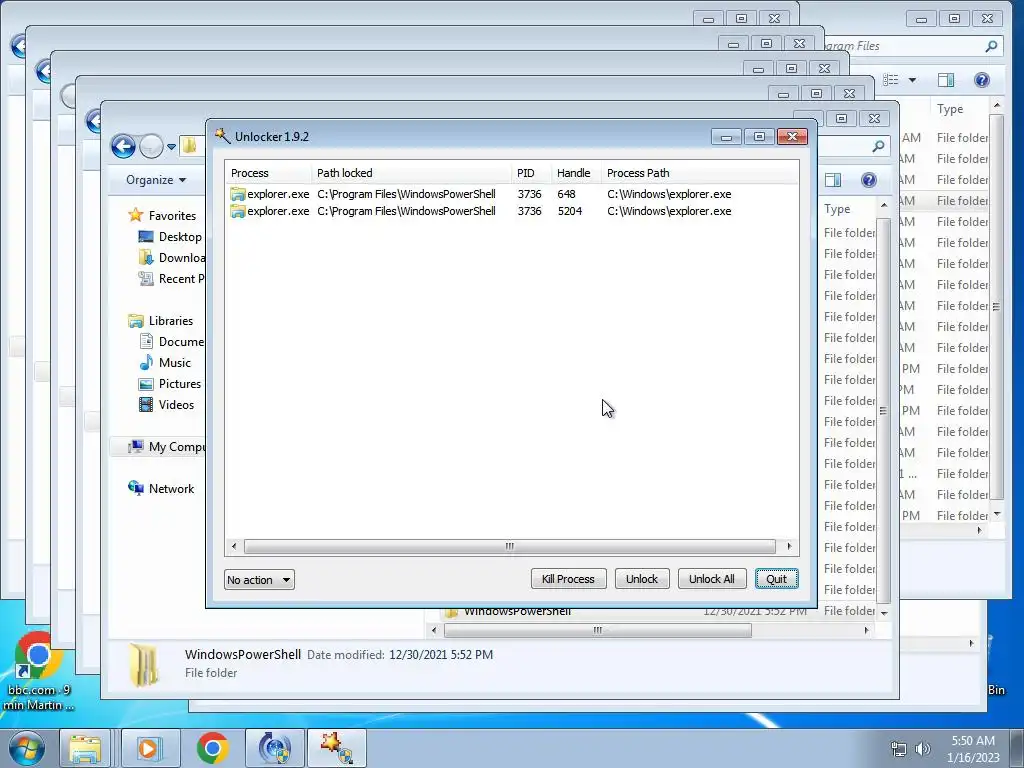Click search icon in Program Files window
The width and height of the screenshot is (1024, 768).
[991, 46]
